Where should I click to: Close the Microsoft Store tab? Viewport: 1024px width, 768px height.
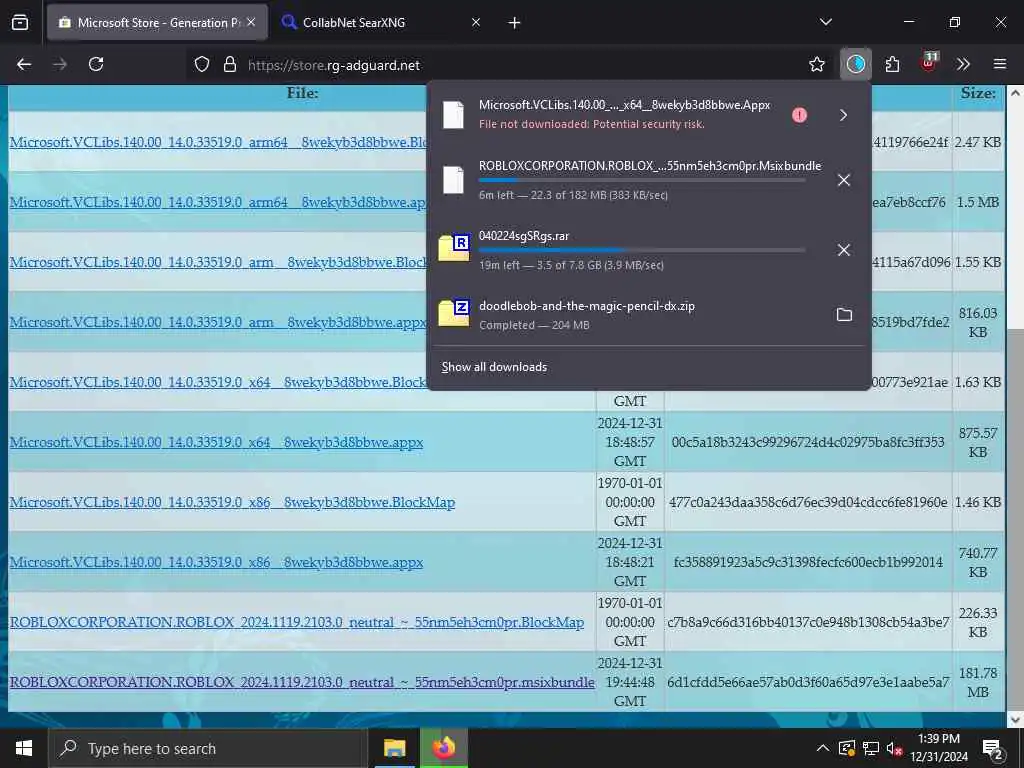coord(251,22)
